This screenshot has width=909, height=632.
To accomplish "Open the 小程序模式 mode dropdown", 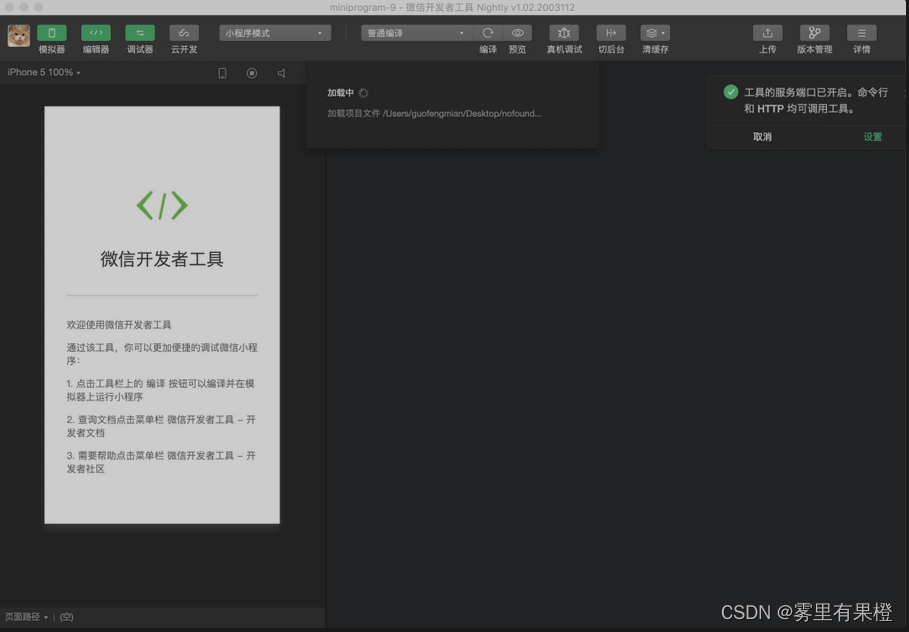I will pyautogui.click(x=275, y=33).
